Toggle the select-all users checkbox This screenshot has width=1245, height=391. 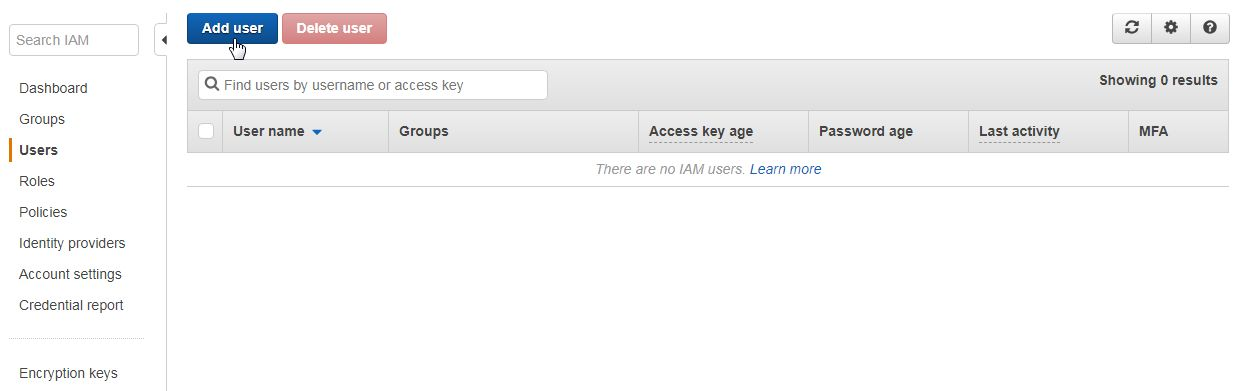(206, 131)
